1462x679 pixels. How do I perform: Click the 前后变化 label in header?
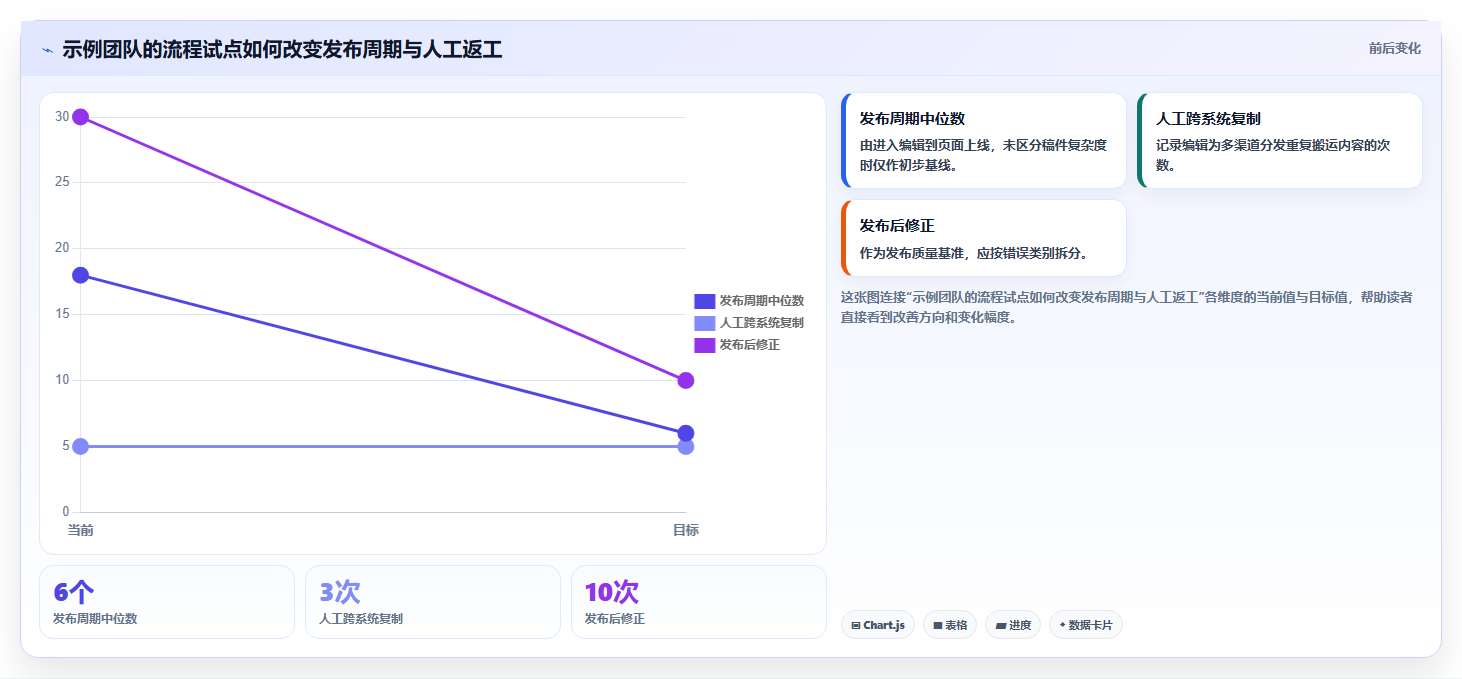pyautogui.click(x=1394, y=48)
